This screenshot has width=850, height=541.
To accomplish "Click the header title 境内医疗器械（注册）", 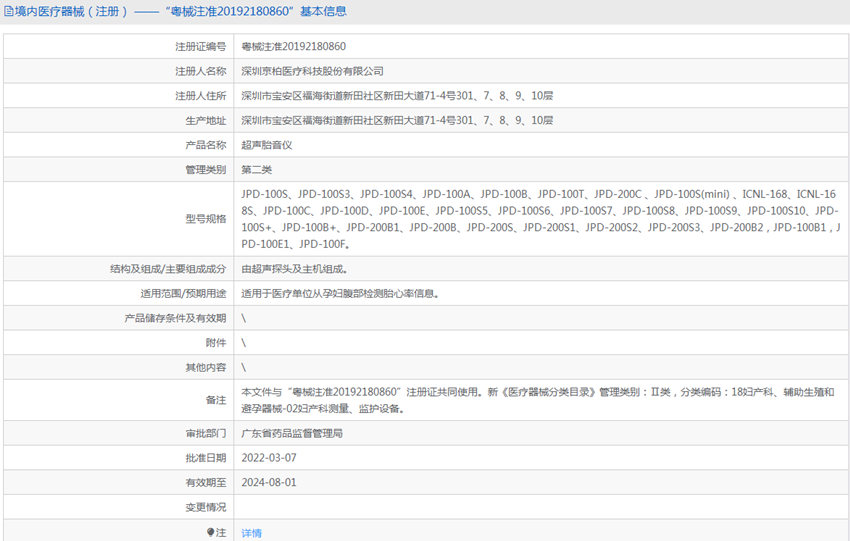I will coord(72,11).
